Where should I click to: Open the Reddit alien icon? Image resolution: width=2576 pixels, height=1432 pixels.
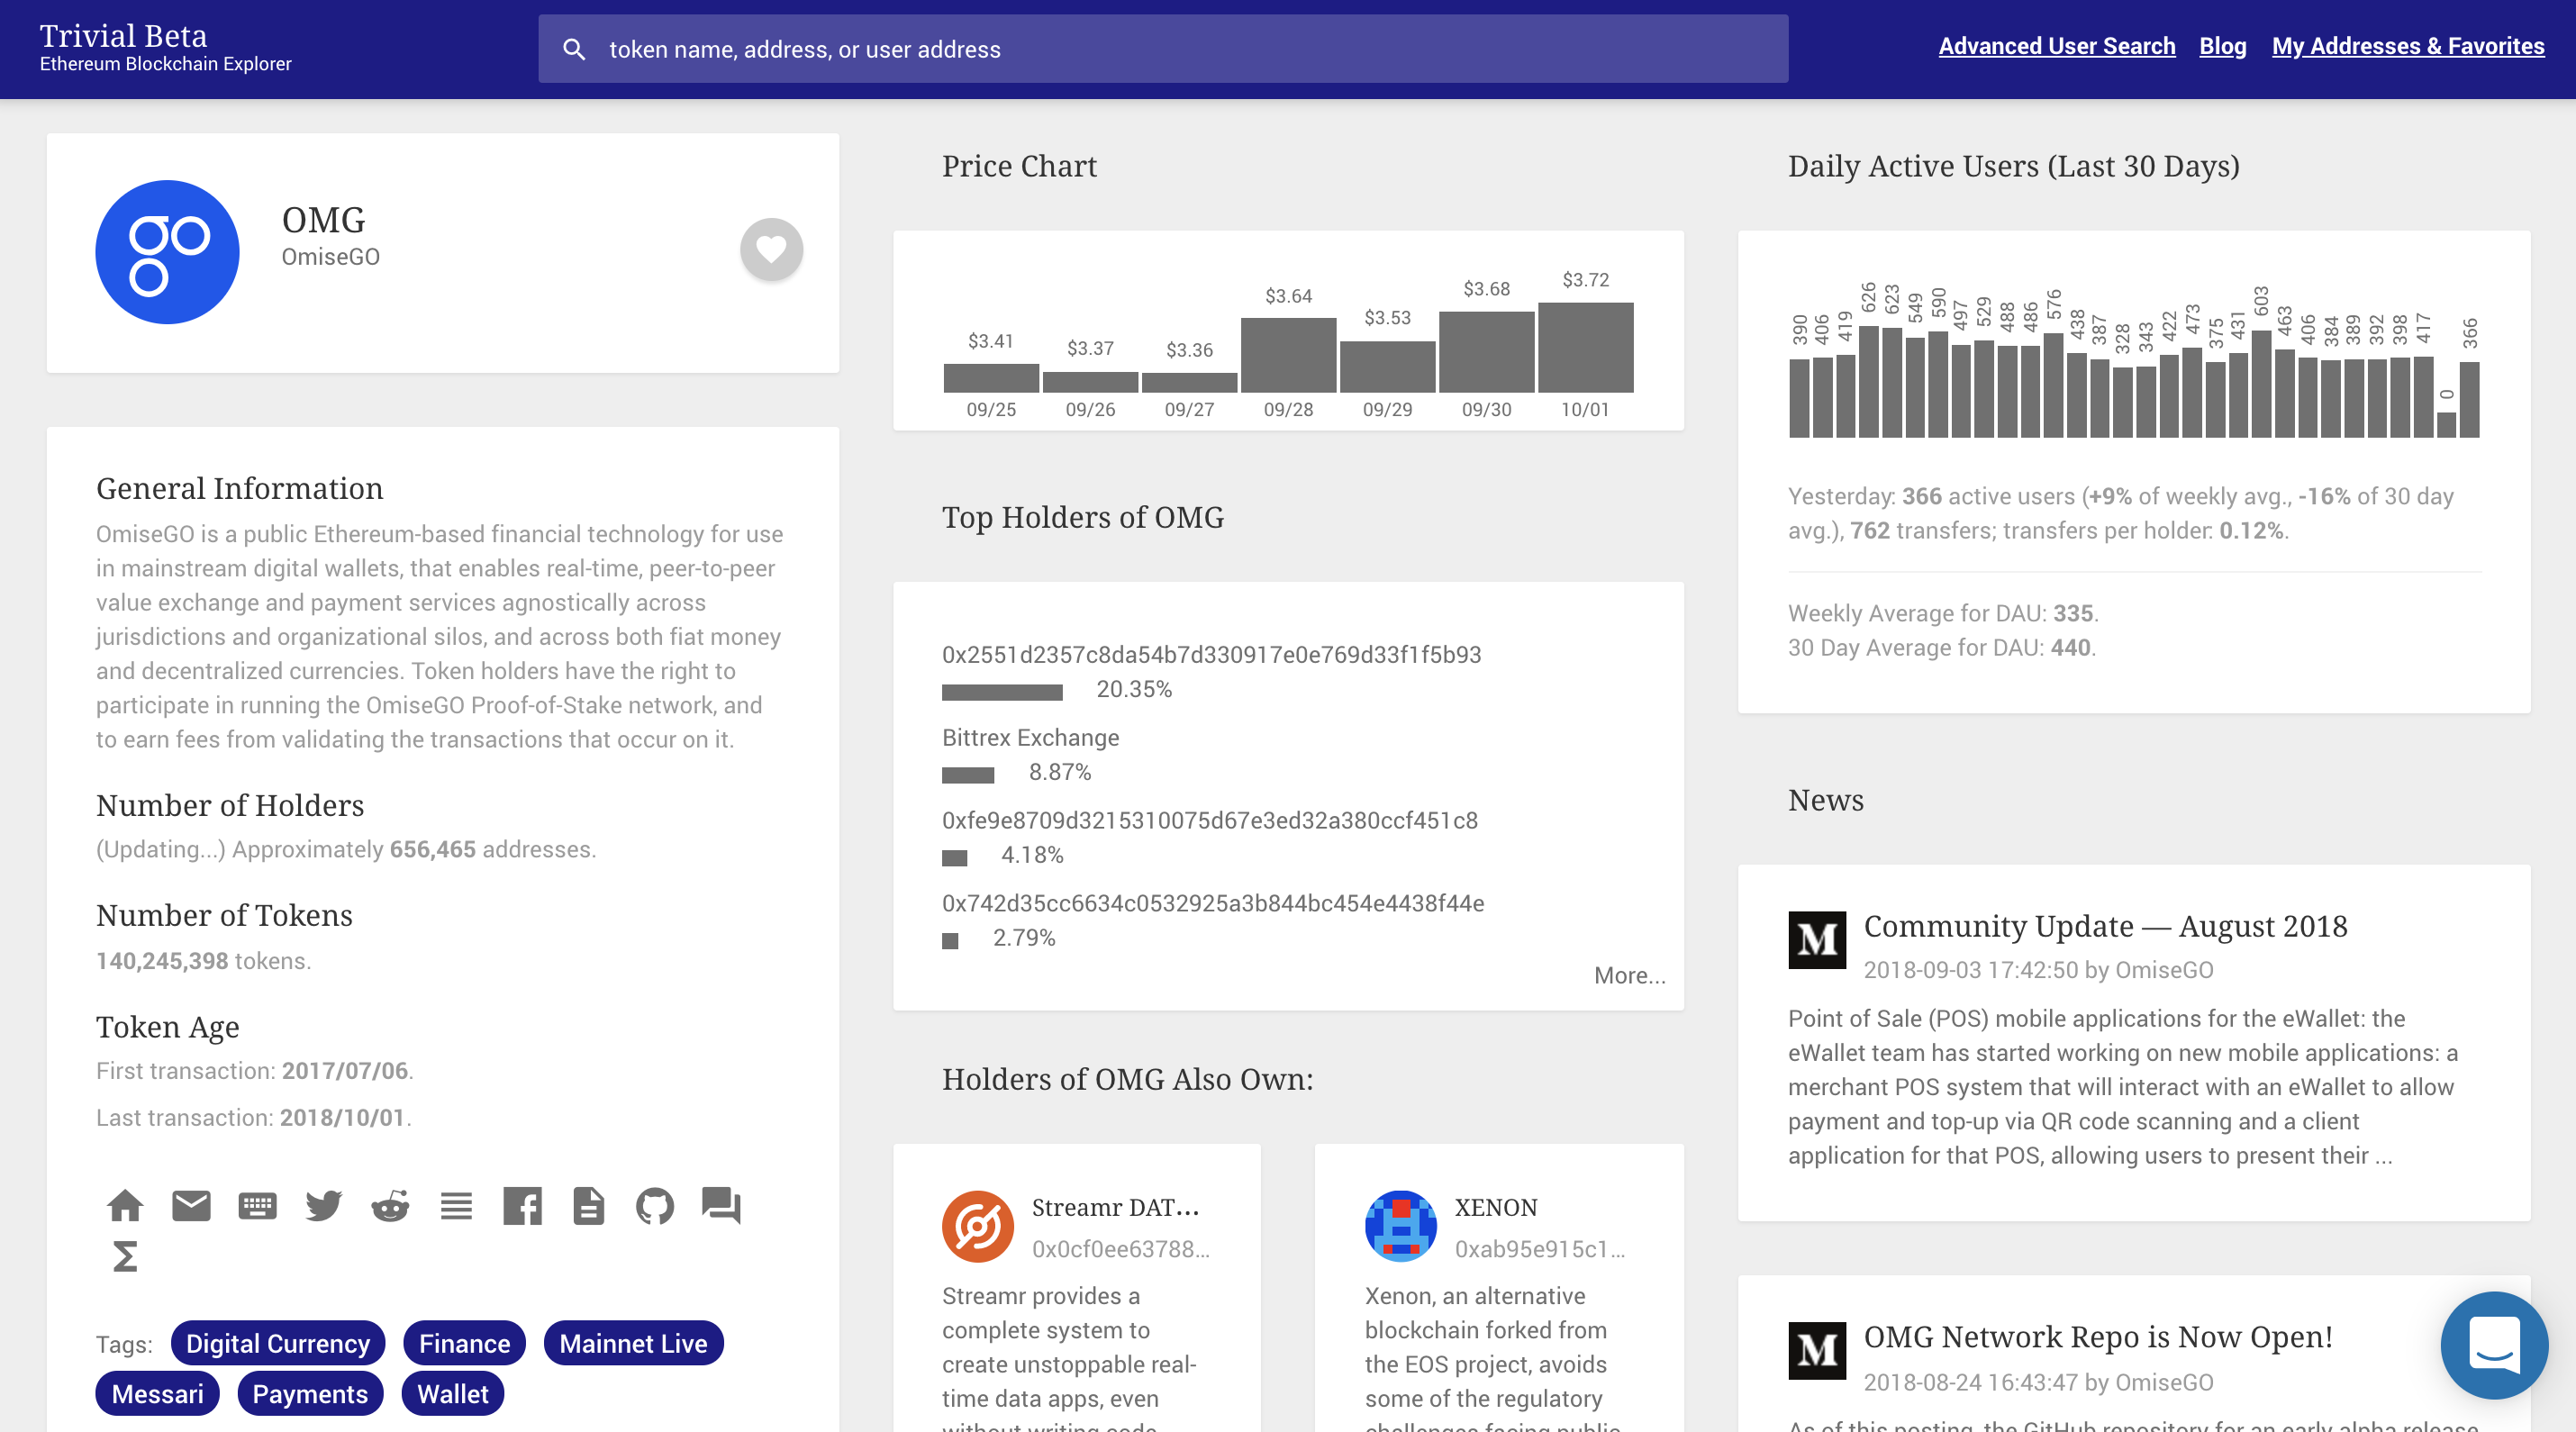click(x=390, y=1206)
